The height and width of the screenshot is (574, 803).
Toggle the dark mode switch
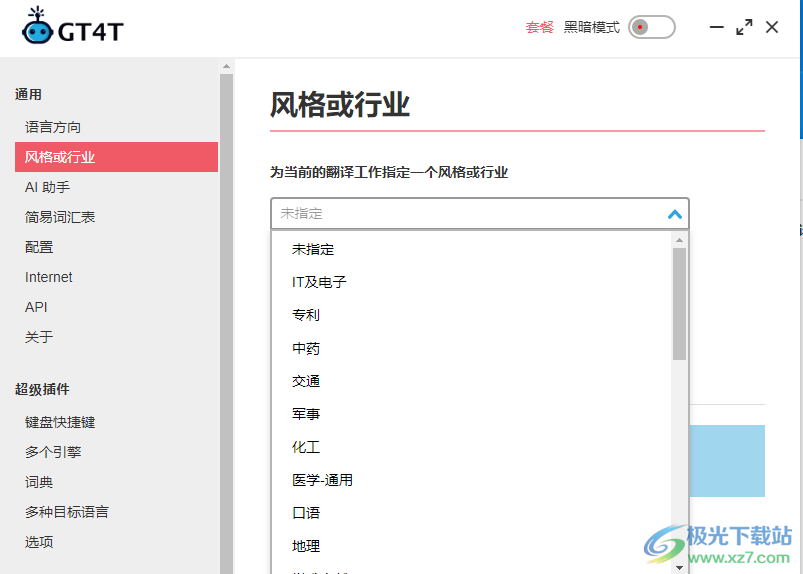651,27
